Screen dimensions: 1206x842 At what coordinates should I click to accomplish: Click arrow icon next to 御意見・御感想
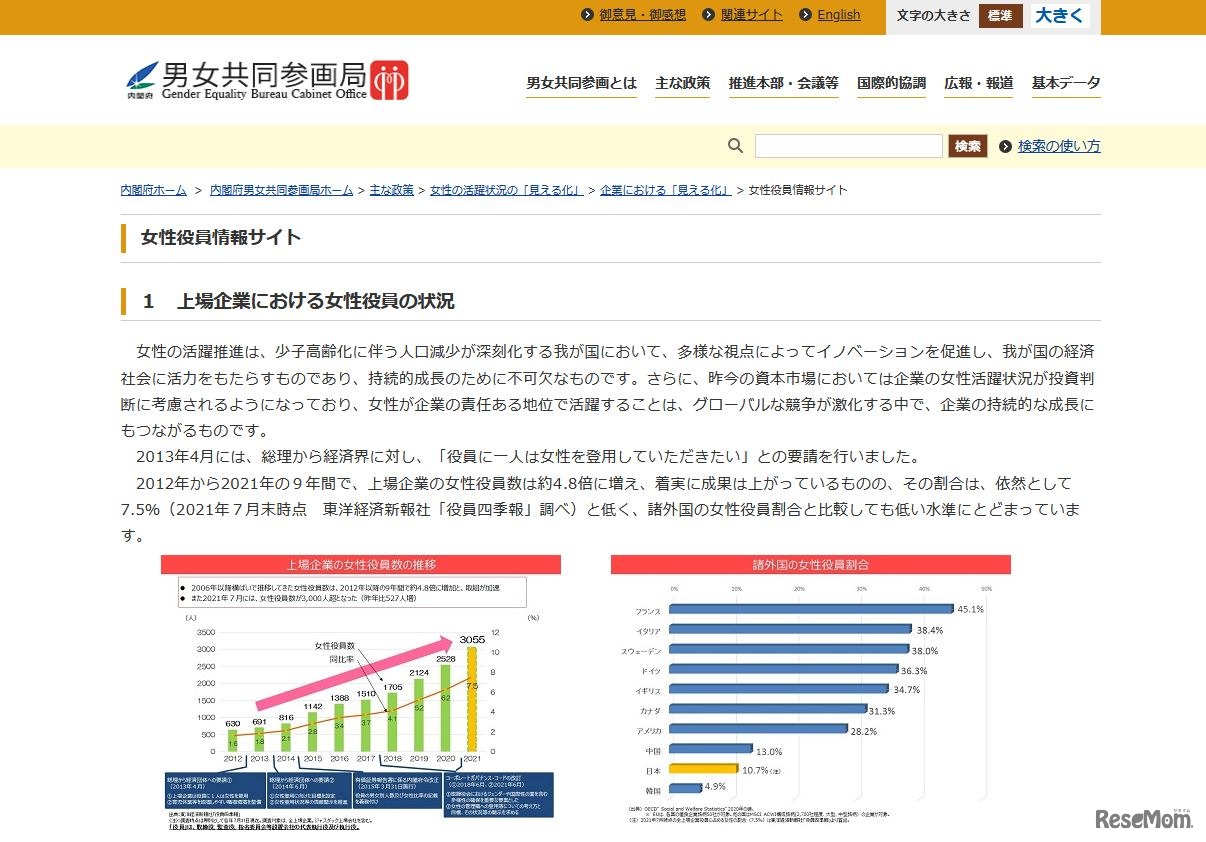pos(588,15)
